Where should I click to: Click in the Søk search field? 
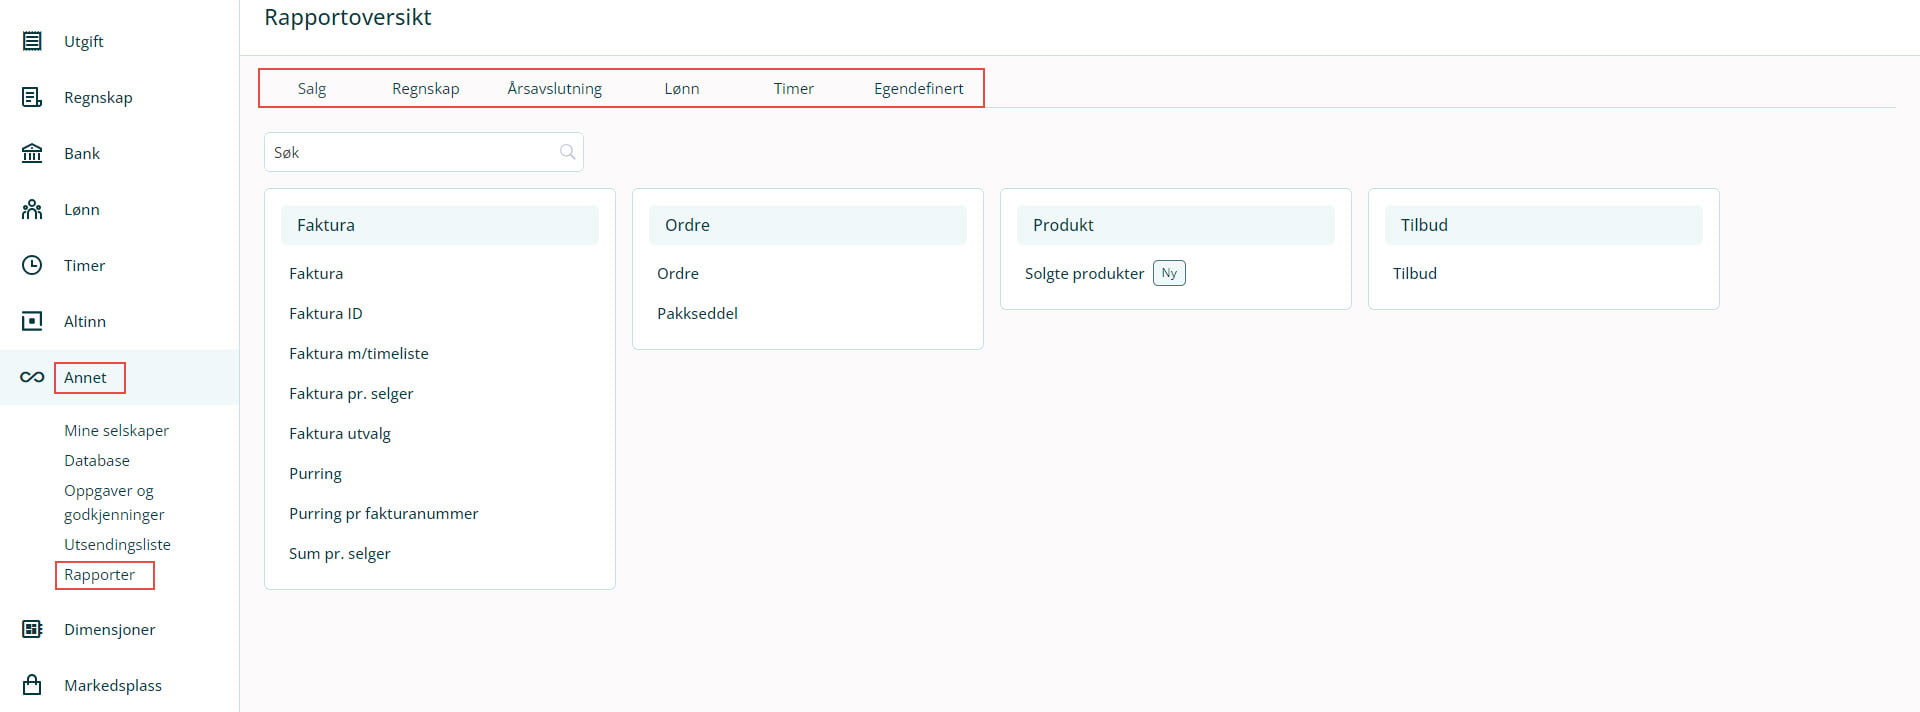tap(410, 152)
